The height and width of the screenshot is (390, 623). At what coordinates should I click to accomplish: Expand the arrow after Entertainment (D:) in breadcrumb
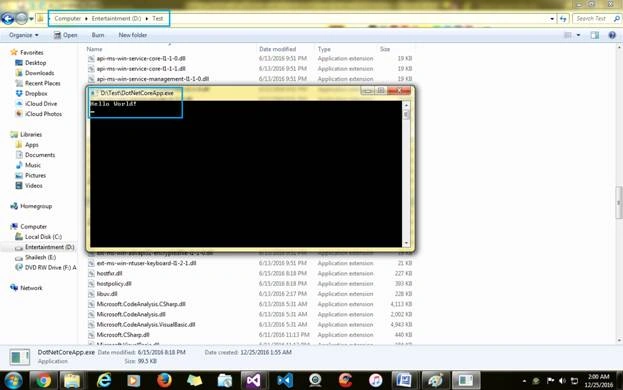pyautogui.click(x=147, y=19)
